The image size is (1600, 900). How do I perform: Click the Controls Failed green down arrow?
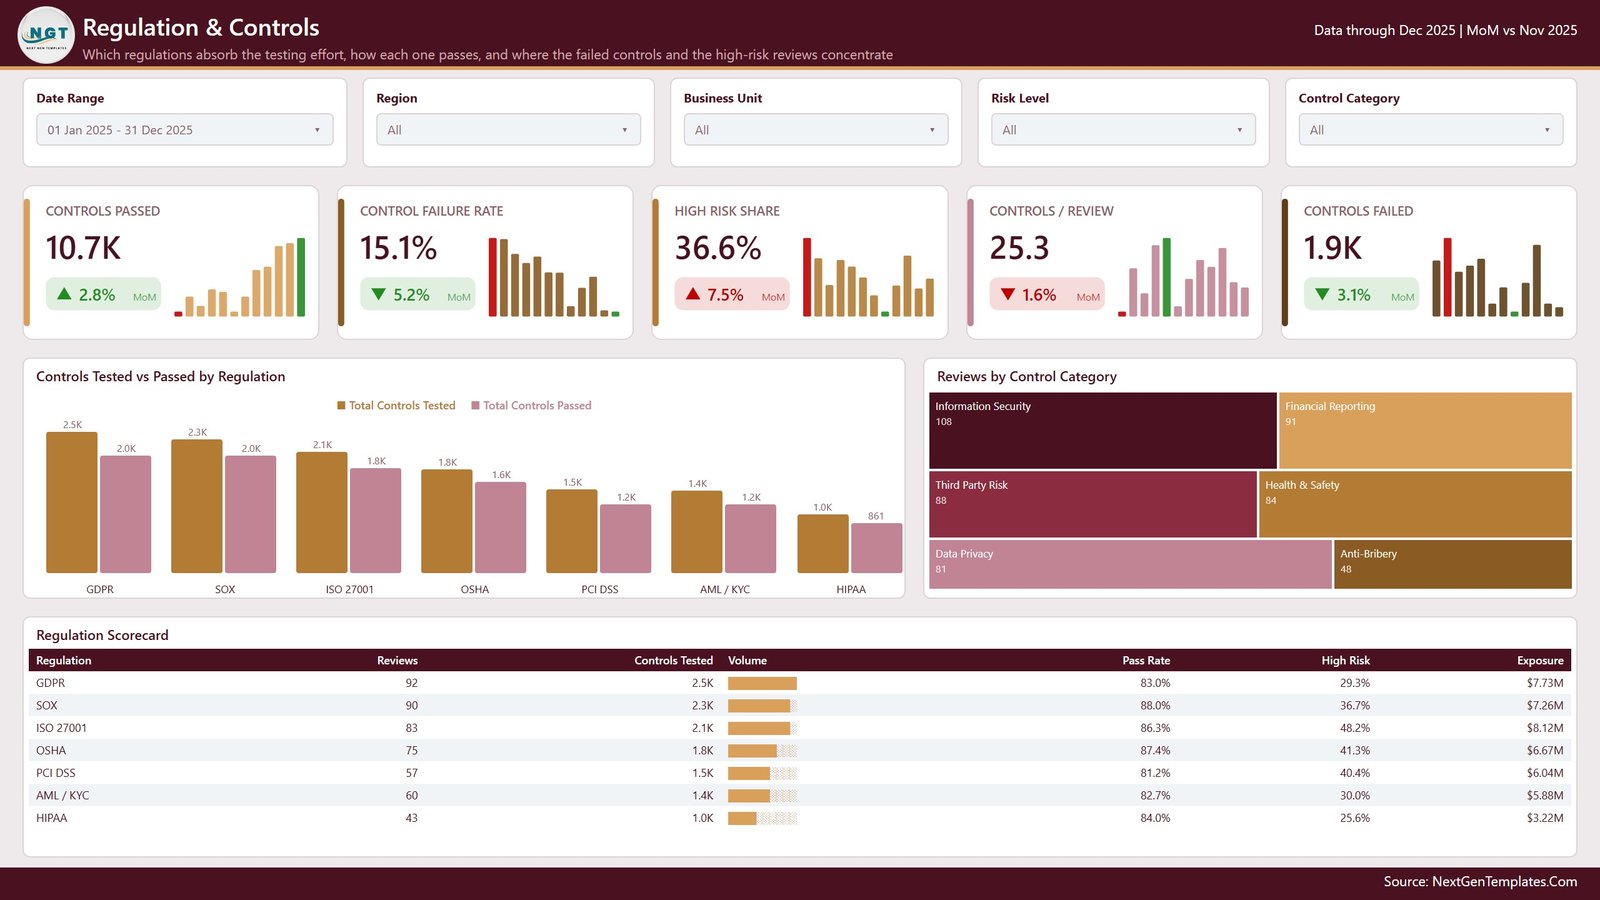pyautogui.click(x=1322, y=294)
